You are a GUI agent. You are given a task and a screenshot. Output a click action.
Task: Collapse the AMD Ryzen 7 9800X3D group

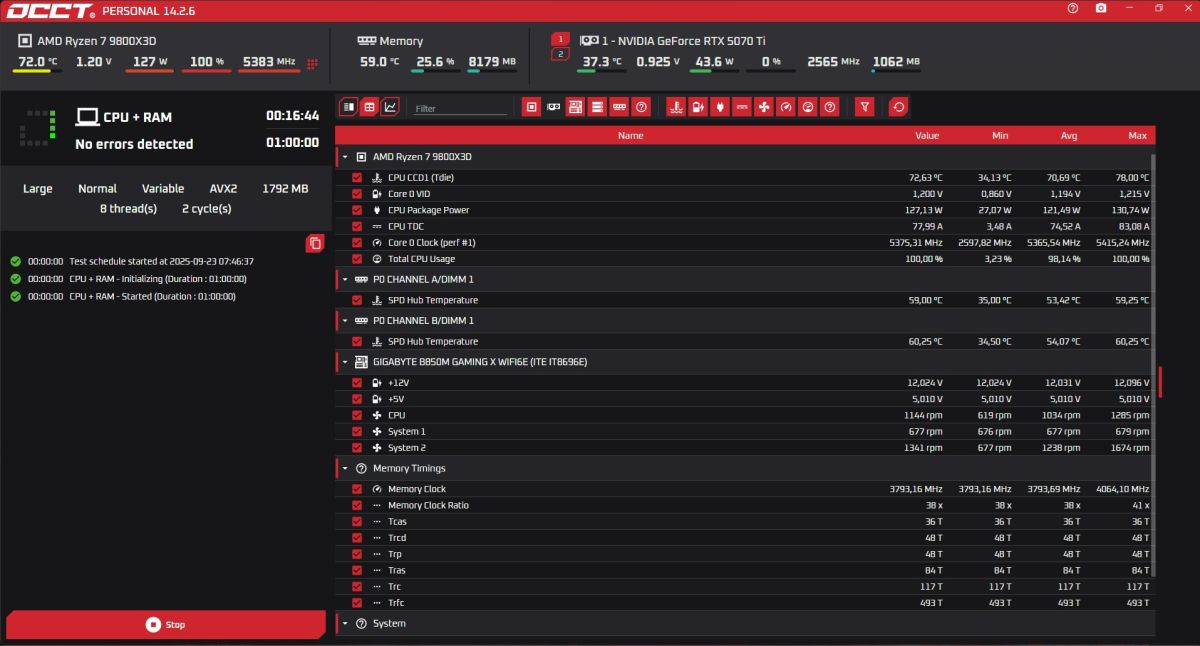pyautogui.click(x=345, y=157)
